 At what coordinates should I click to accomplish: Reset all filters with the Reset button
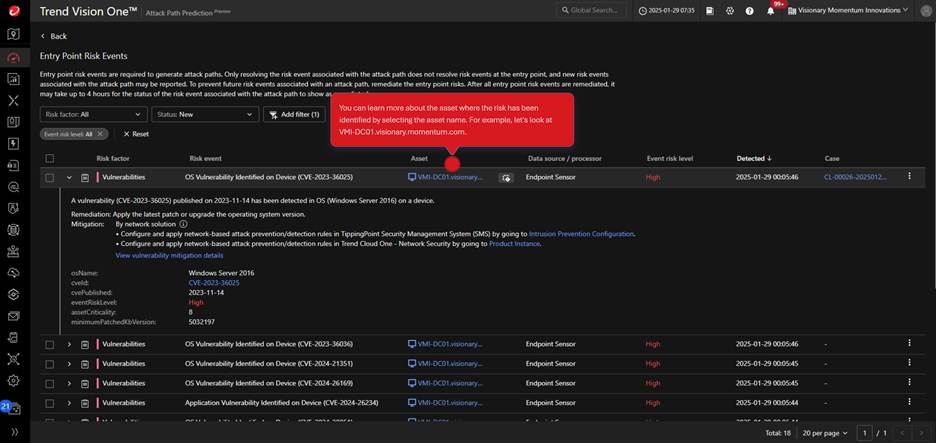point(136,134)
